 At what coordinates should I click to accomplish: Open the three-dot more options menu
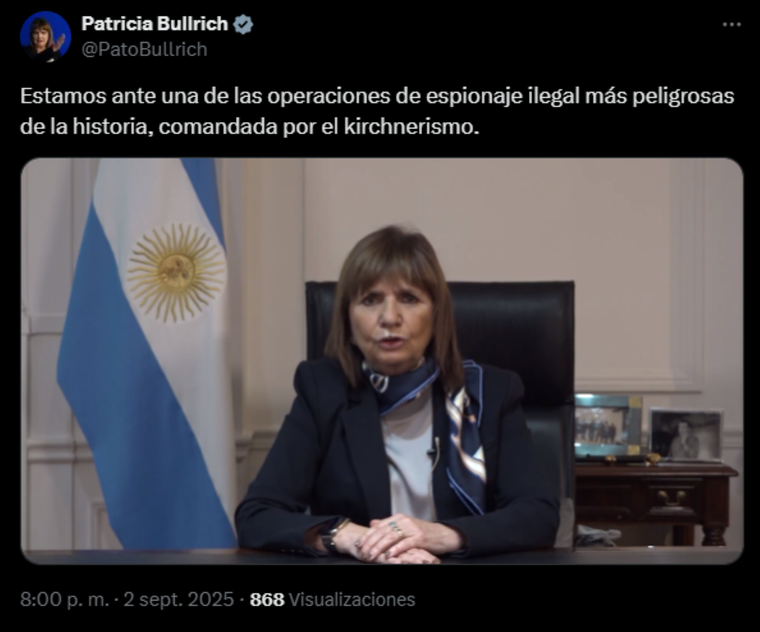(x=731, y=24)
